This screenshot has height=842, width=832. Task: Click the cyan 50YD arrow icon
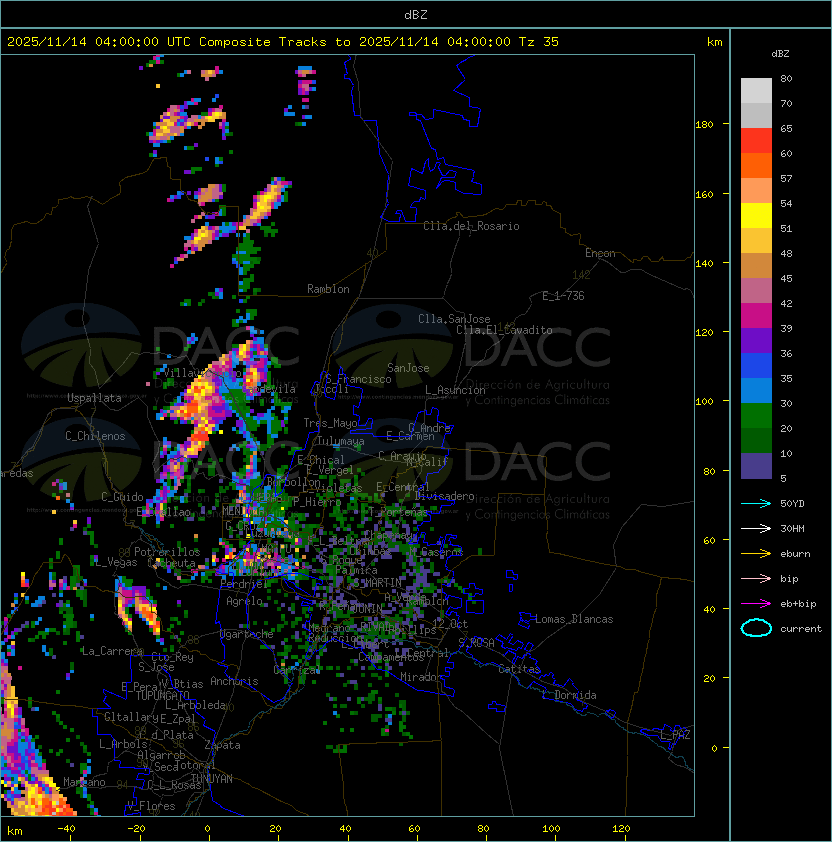click(x=756, y=504)
